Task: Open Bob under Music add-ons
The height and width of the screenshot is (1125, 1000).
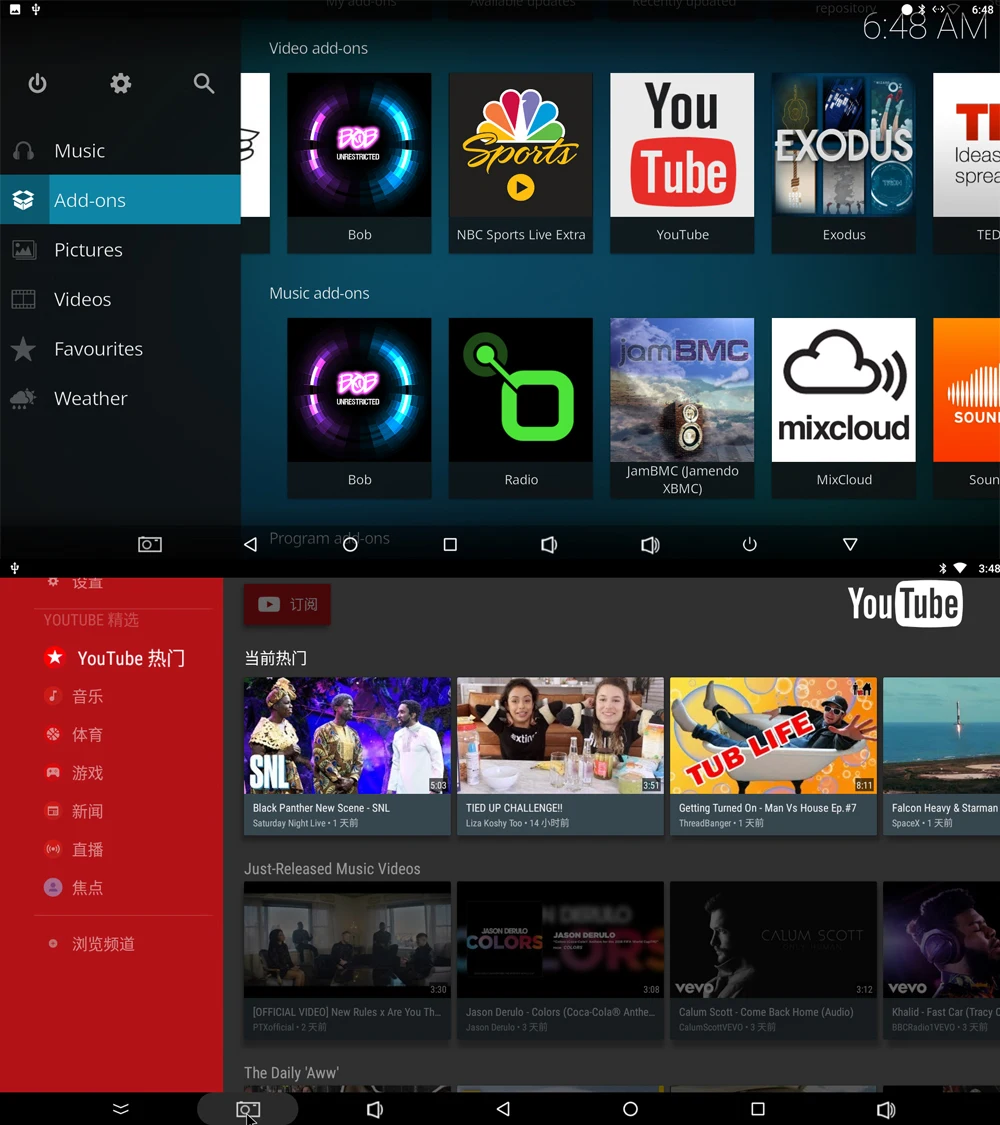Action: point(359,408)
